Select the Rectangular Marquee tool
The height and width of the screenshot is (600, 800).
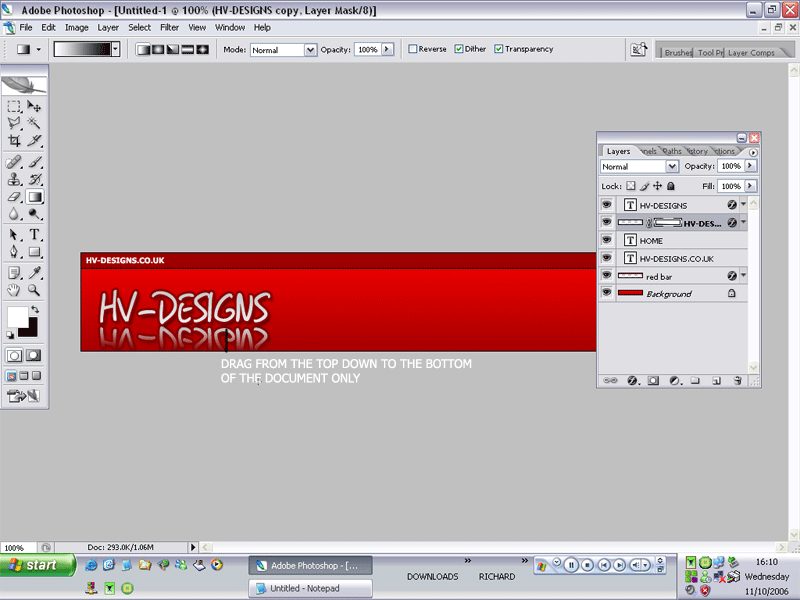click(x=14, y=106)
